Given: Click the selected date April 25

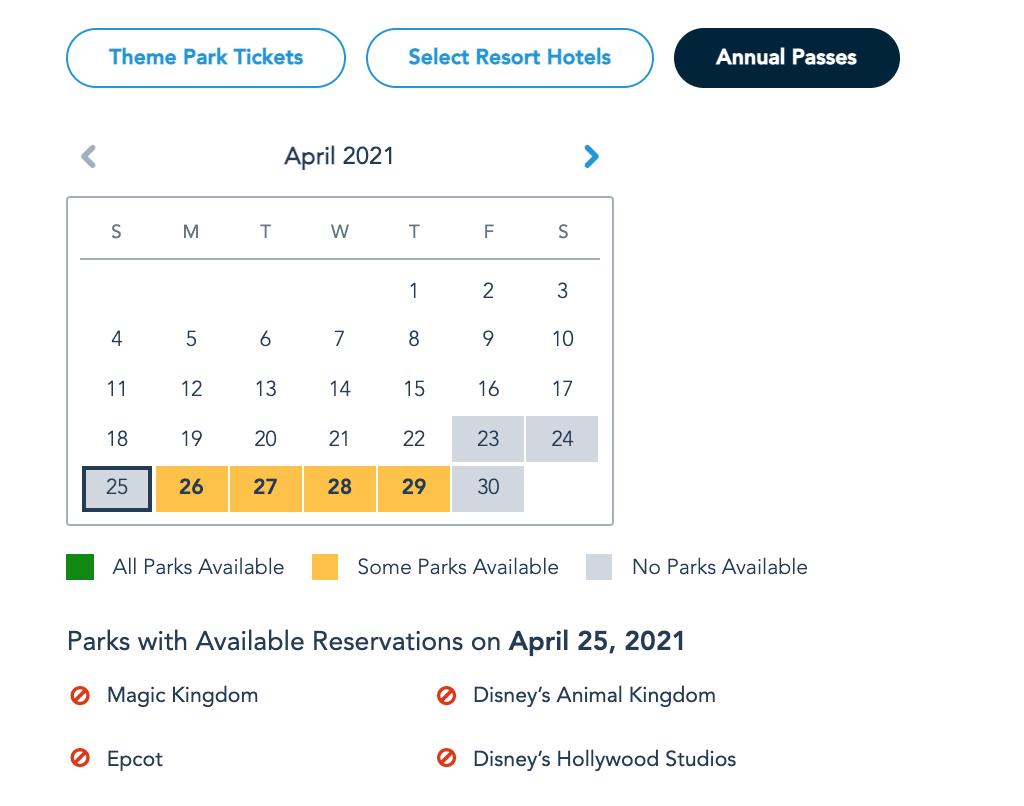Looking at the screenshot, I should 117,488.
